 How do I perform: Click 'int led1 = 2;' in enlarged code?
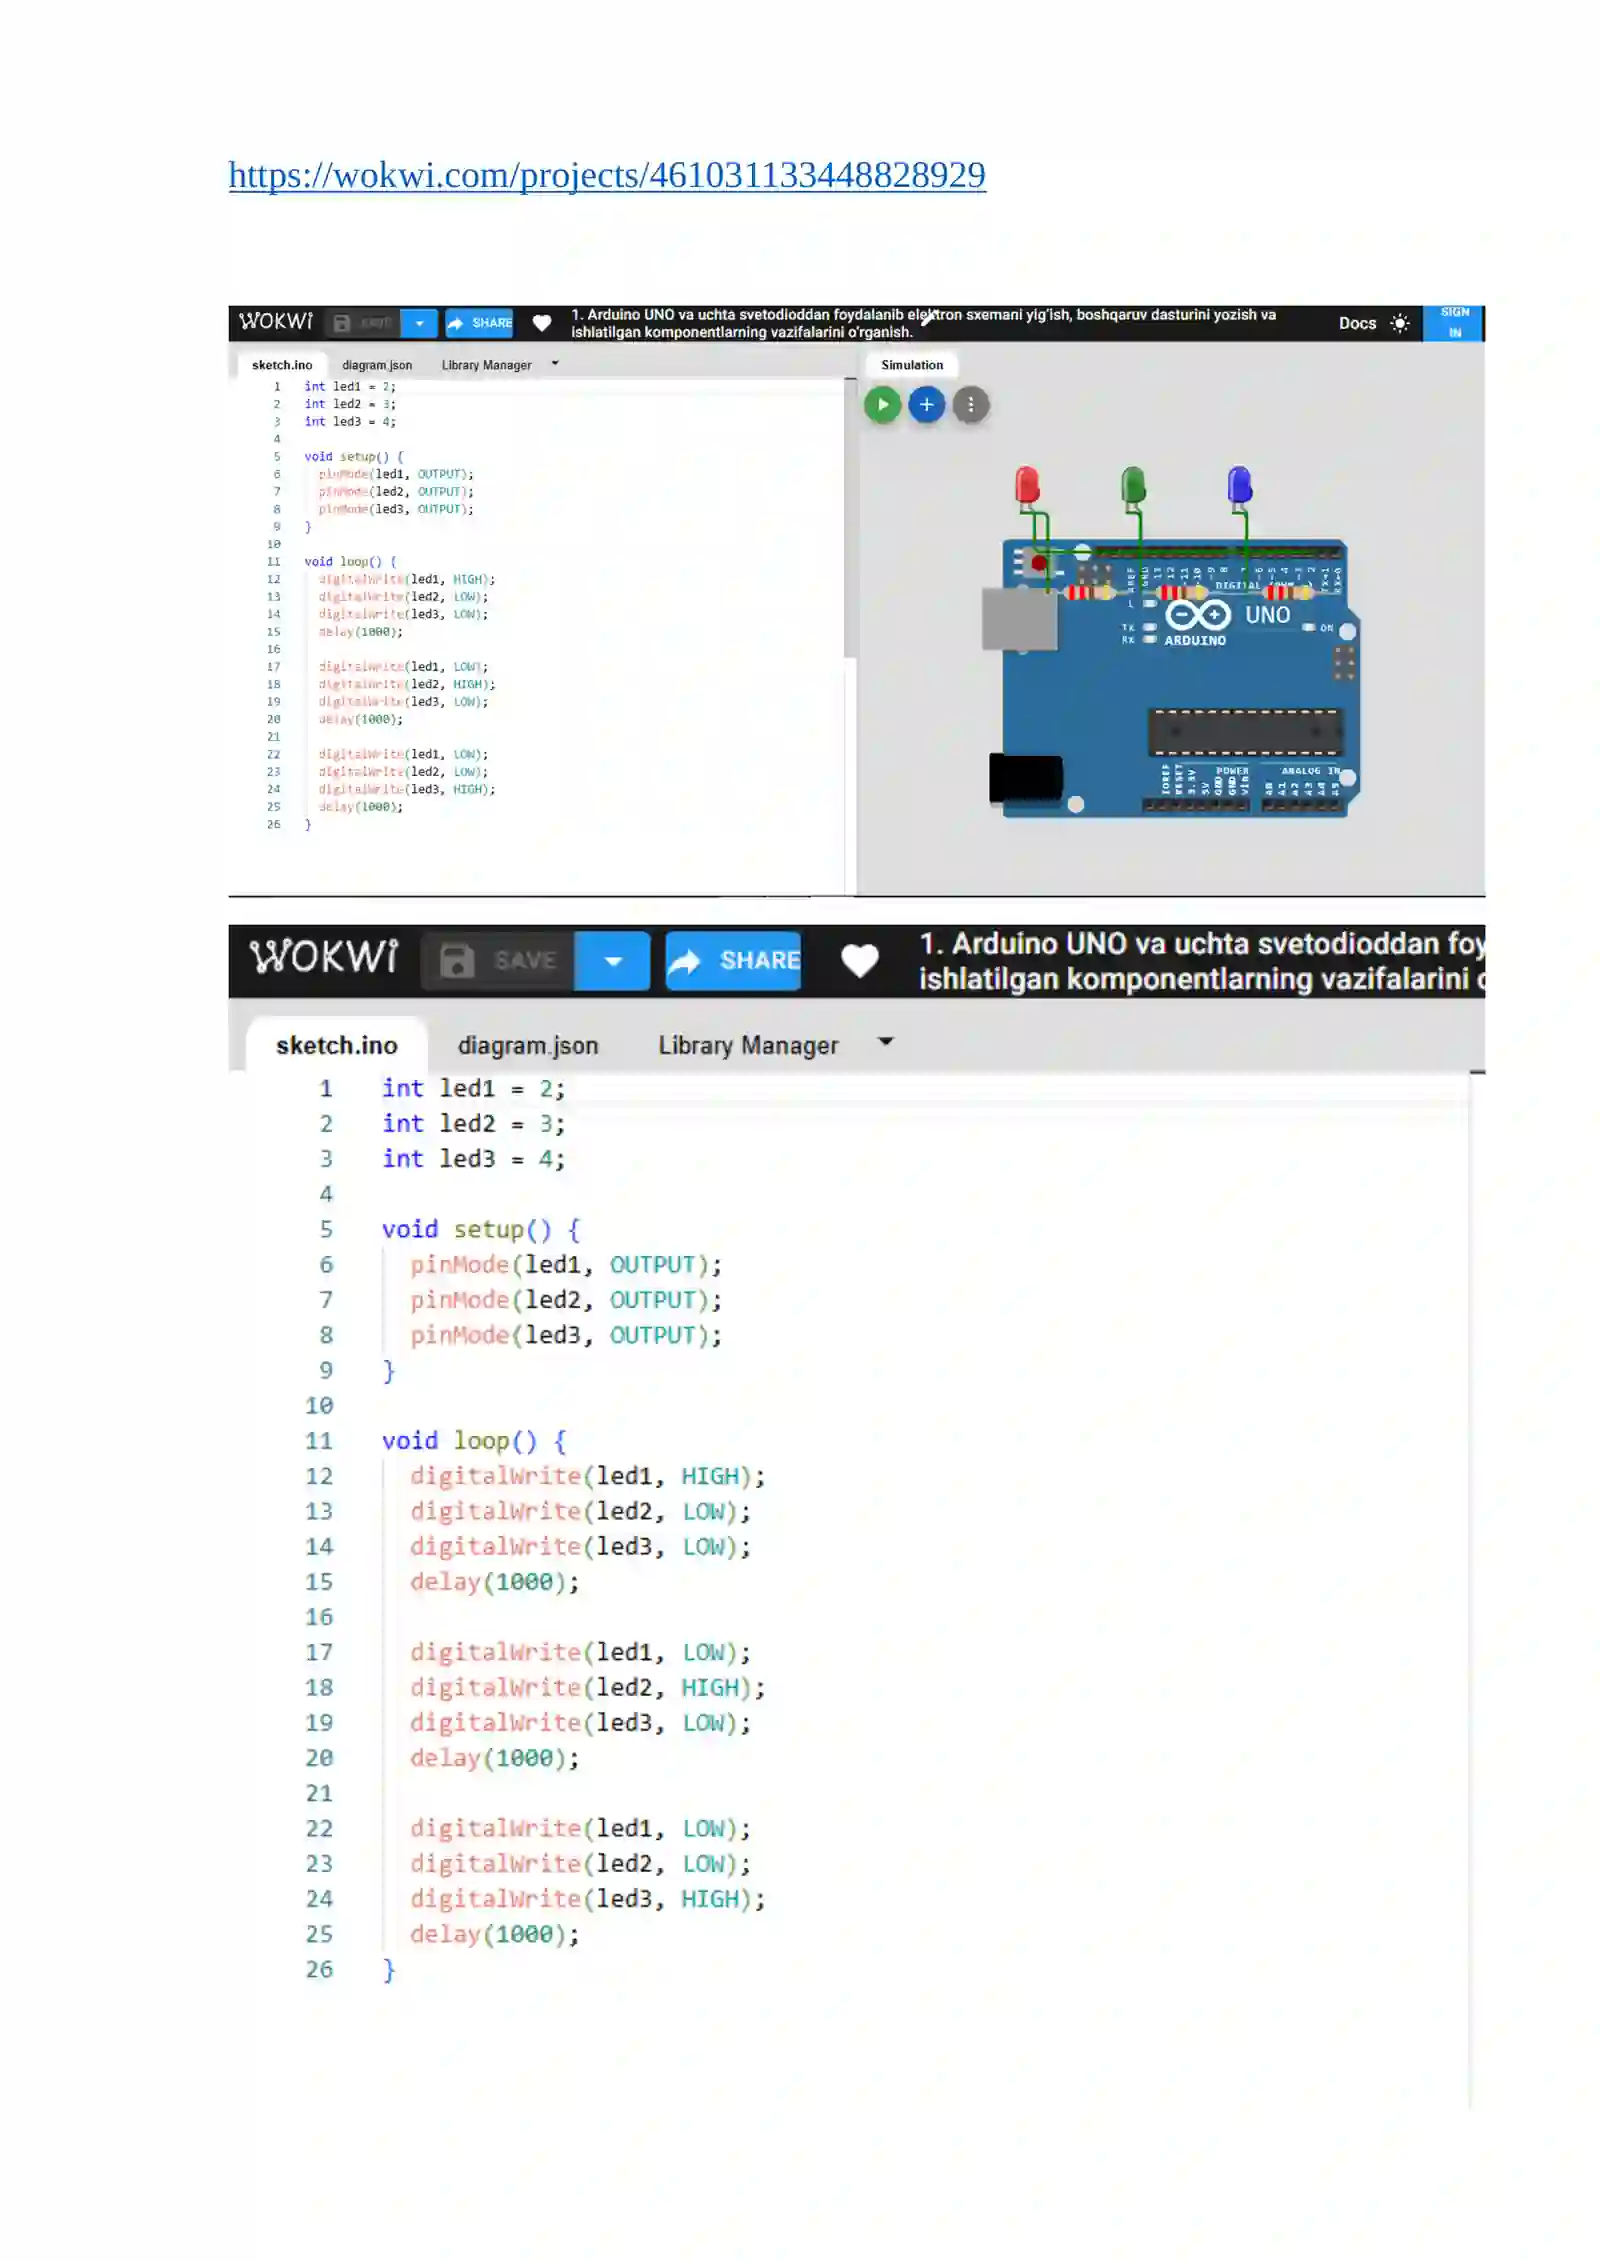472,1088
